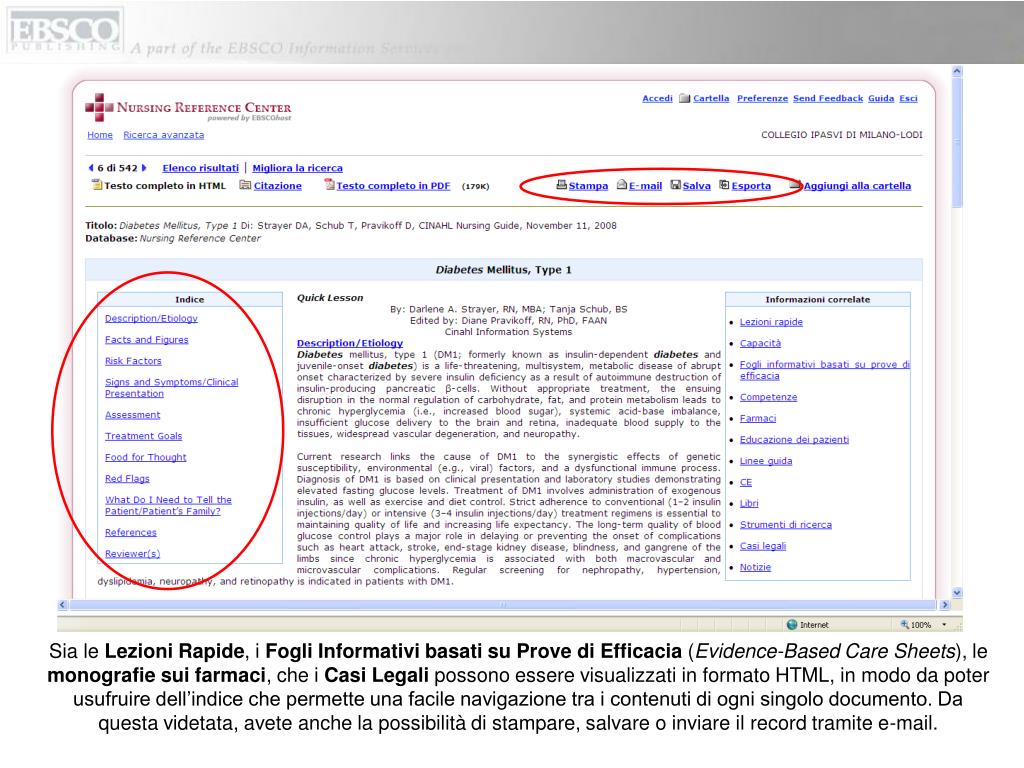The image size is (1024, 768).
Task: Open Preferenze settings link
Action: point(762,98)
